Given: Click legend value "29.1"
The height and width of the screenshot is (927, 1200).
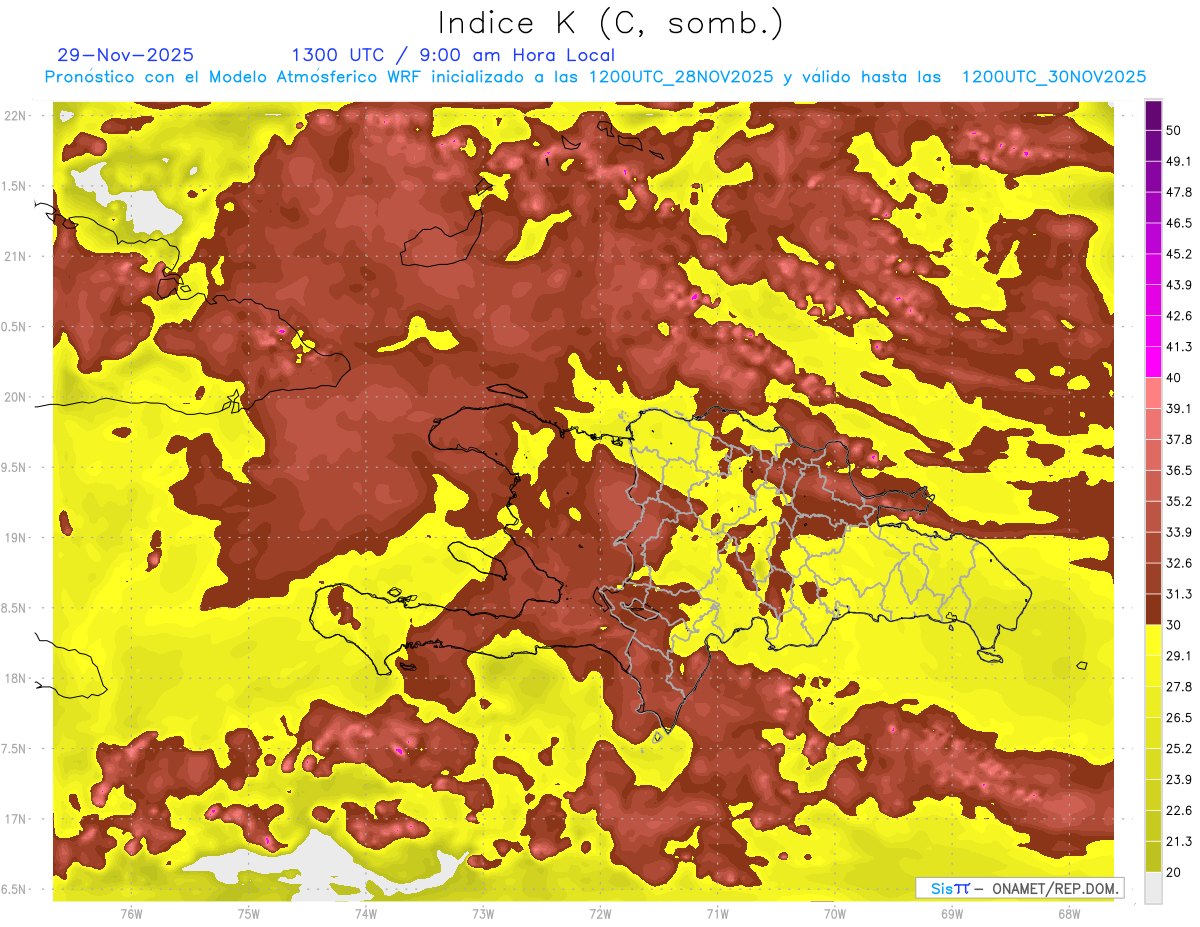Looking at the screenshot, I should click(1178, 656).
